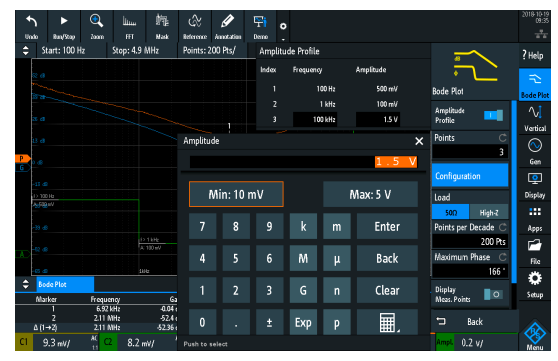Select the Mask tool icon
558x361 pixels.
tap(162, 21)
